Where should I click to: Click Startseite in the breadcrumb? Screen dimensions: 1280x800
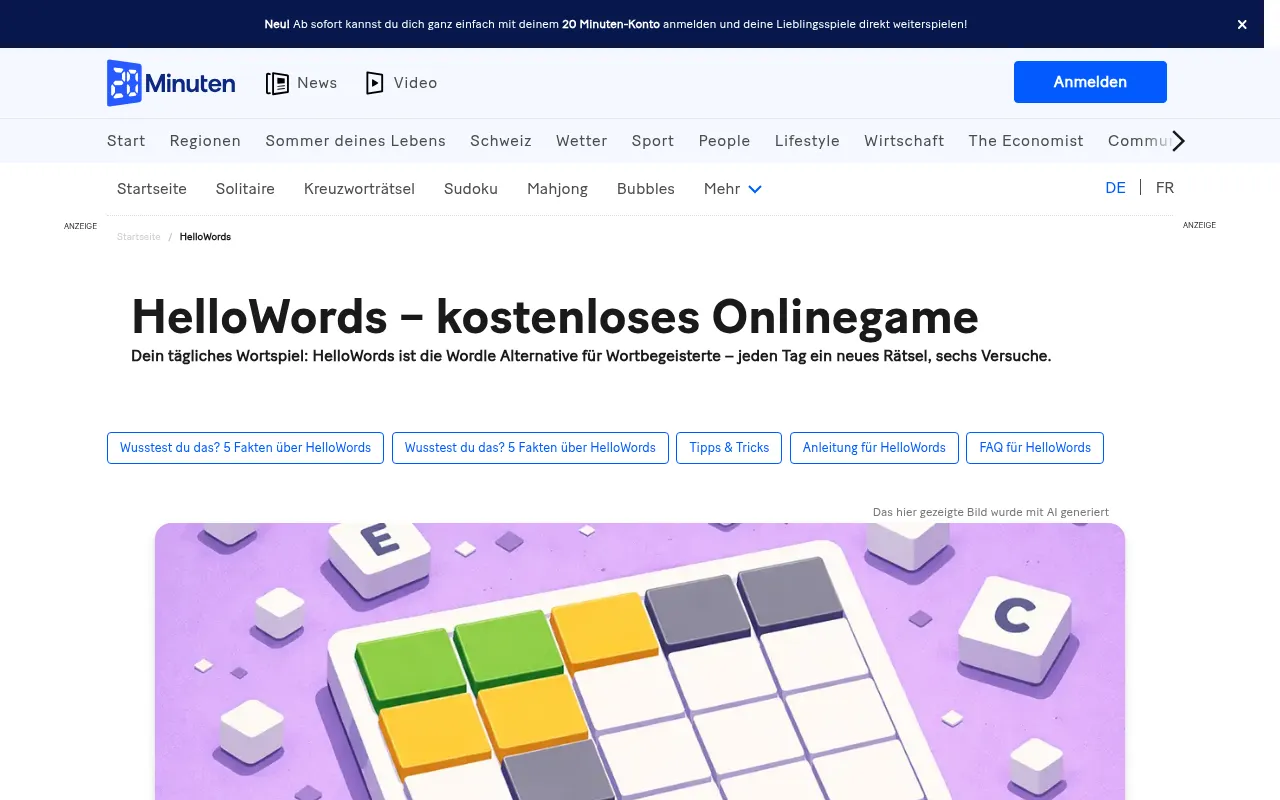pos(139,237)
